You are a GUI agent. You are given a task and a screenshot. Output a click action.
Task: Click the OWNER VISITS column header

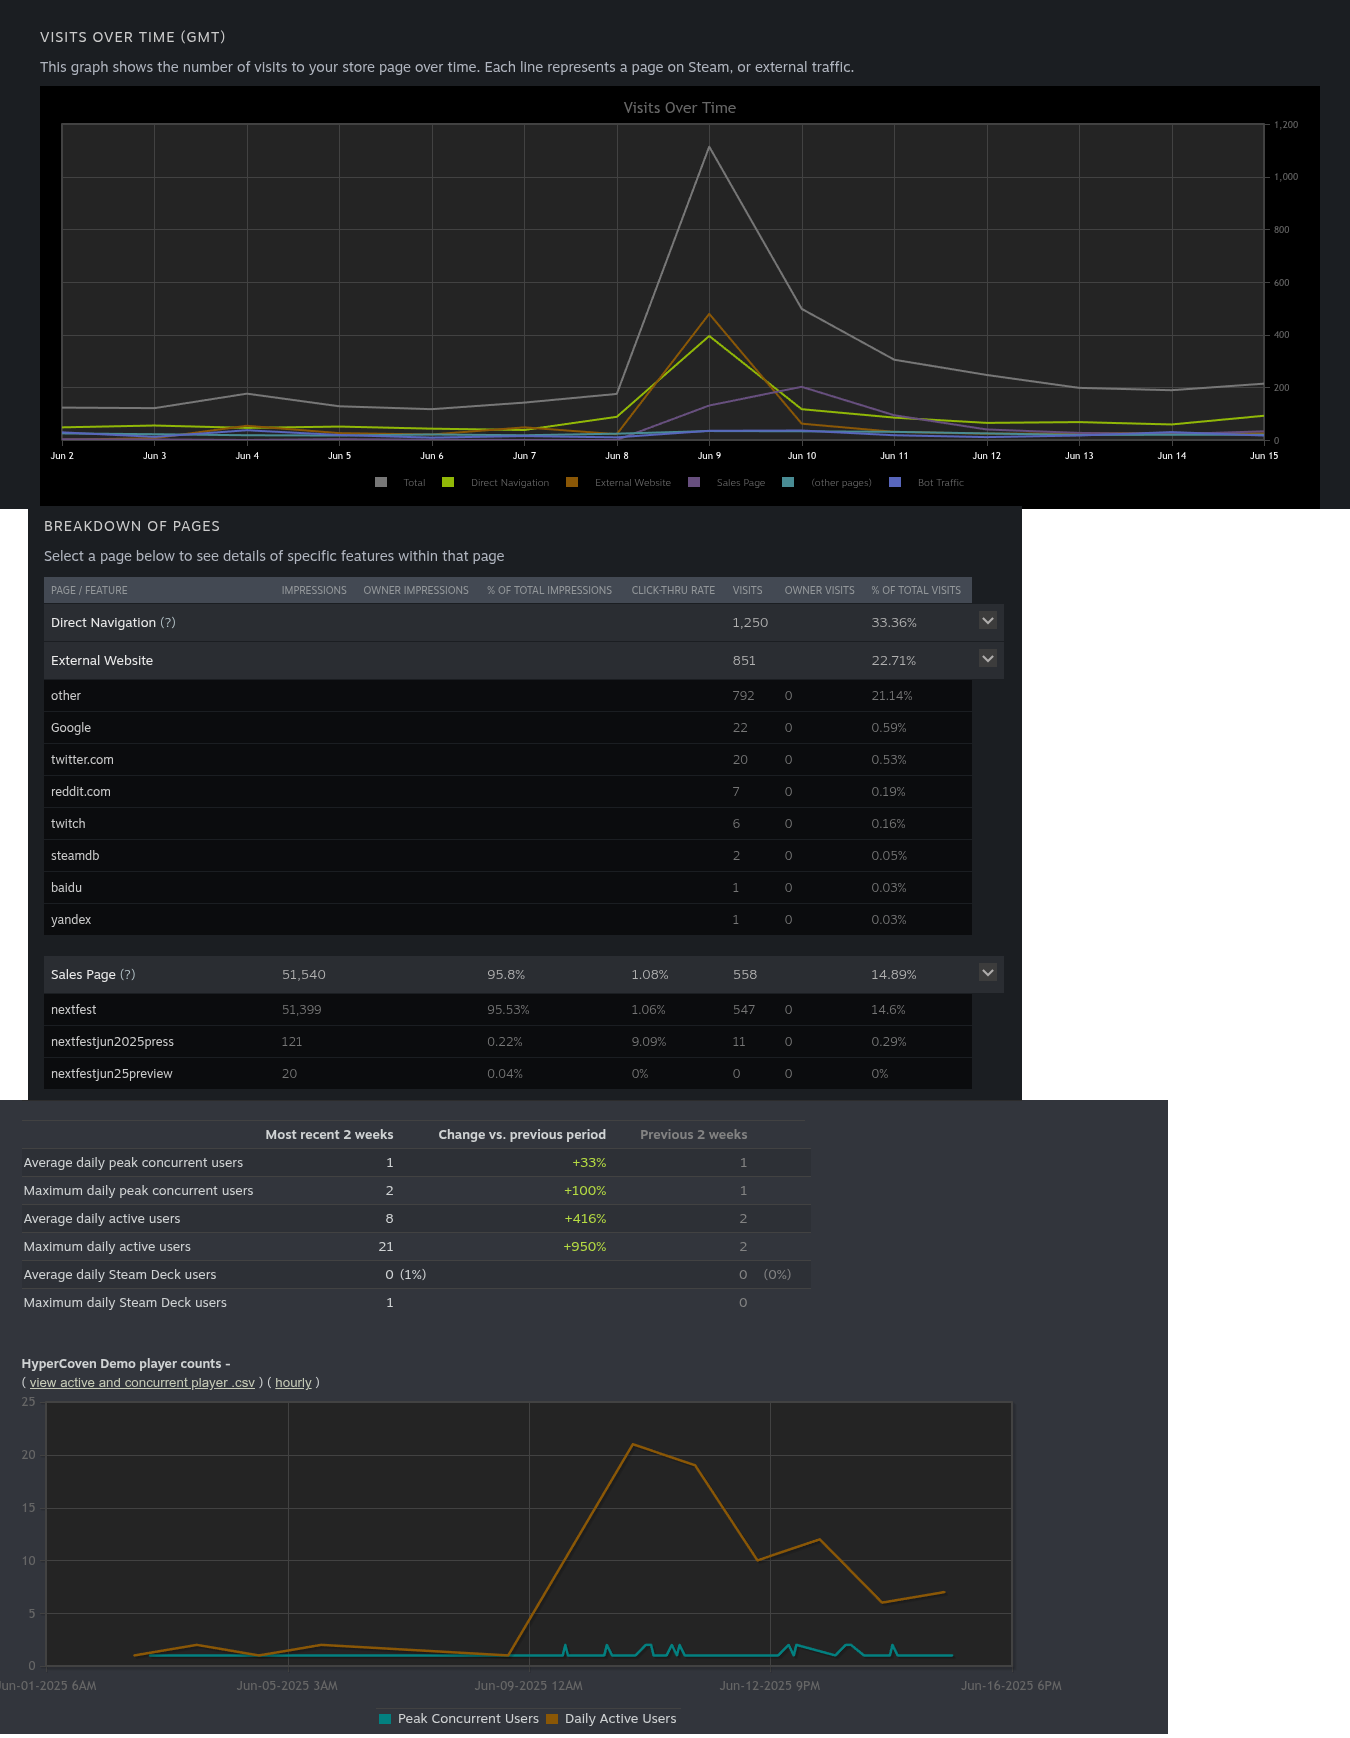819,590
